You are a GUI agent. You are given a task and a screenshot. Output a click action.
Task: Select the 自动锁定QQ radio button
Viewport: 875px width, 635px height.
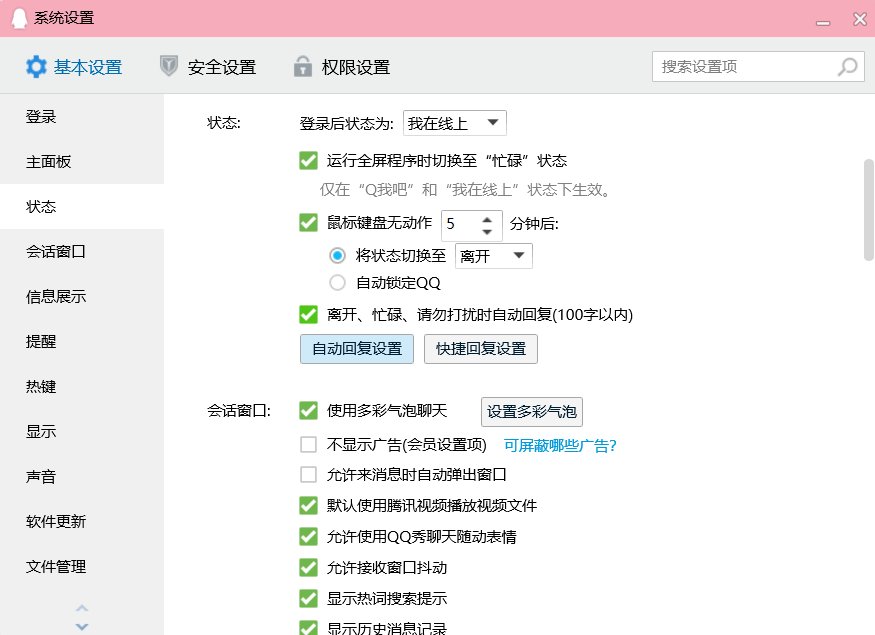338,281
